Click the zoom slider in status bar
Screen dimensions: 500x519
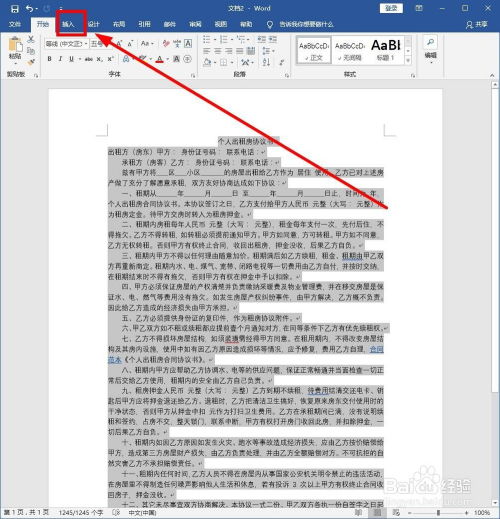point(438,513)
